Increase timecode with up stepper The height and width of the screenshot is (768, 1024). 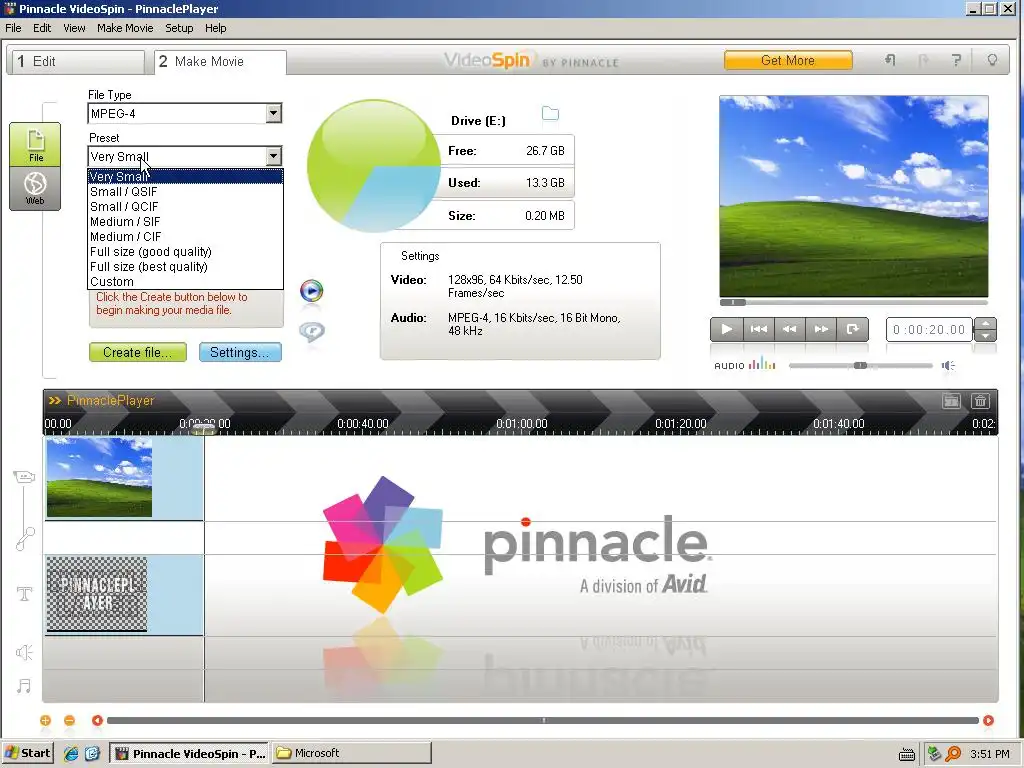985,323
